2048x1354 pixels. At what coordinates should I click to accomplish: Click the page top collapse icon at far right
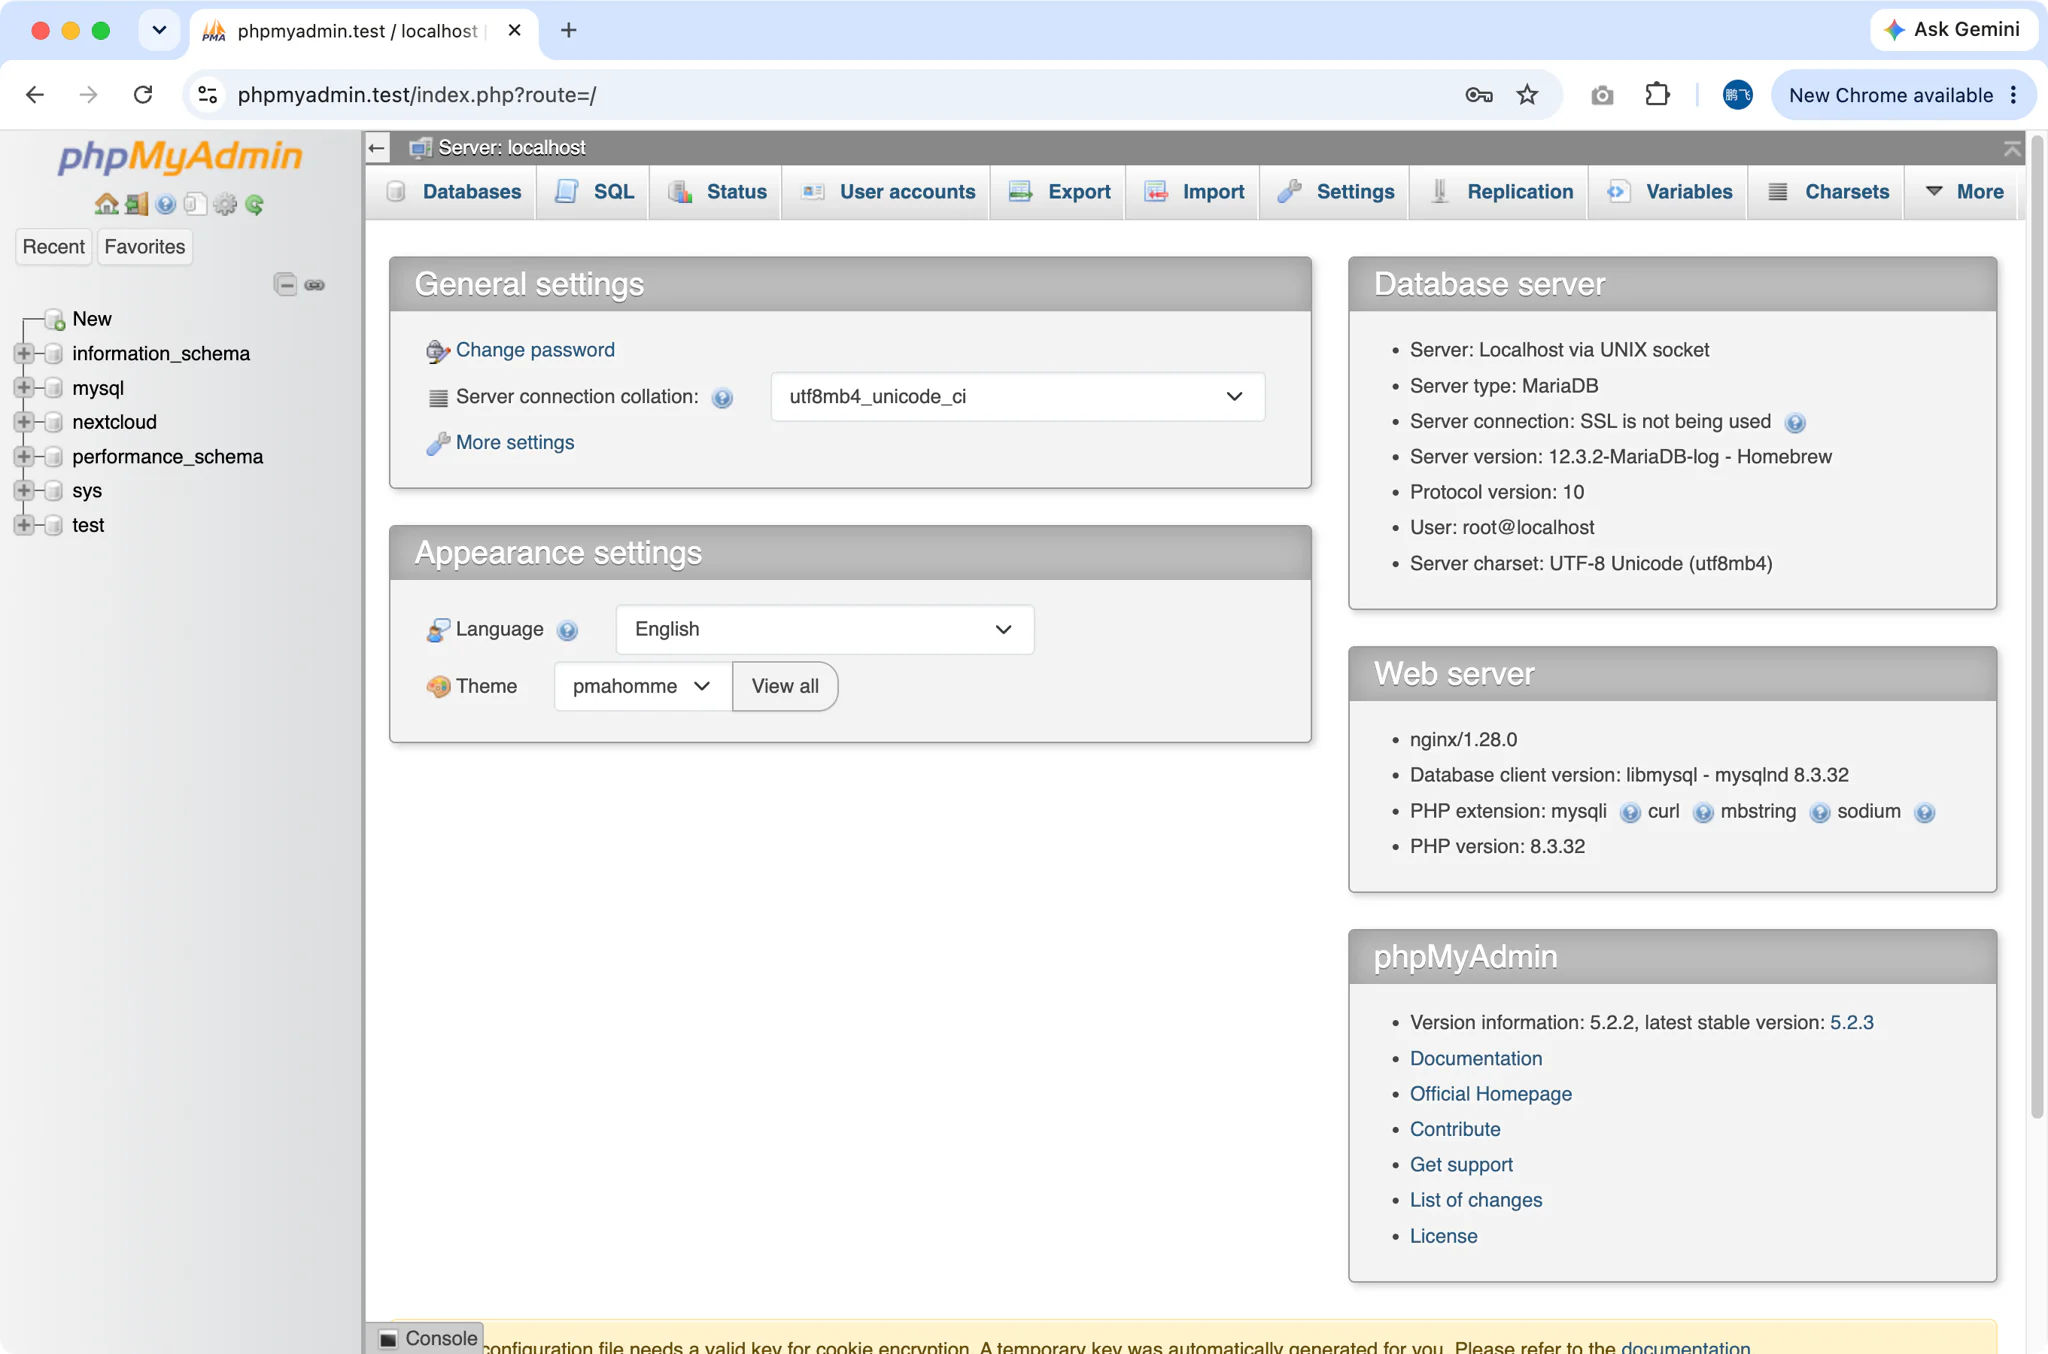tap(2012, 149)
